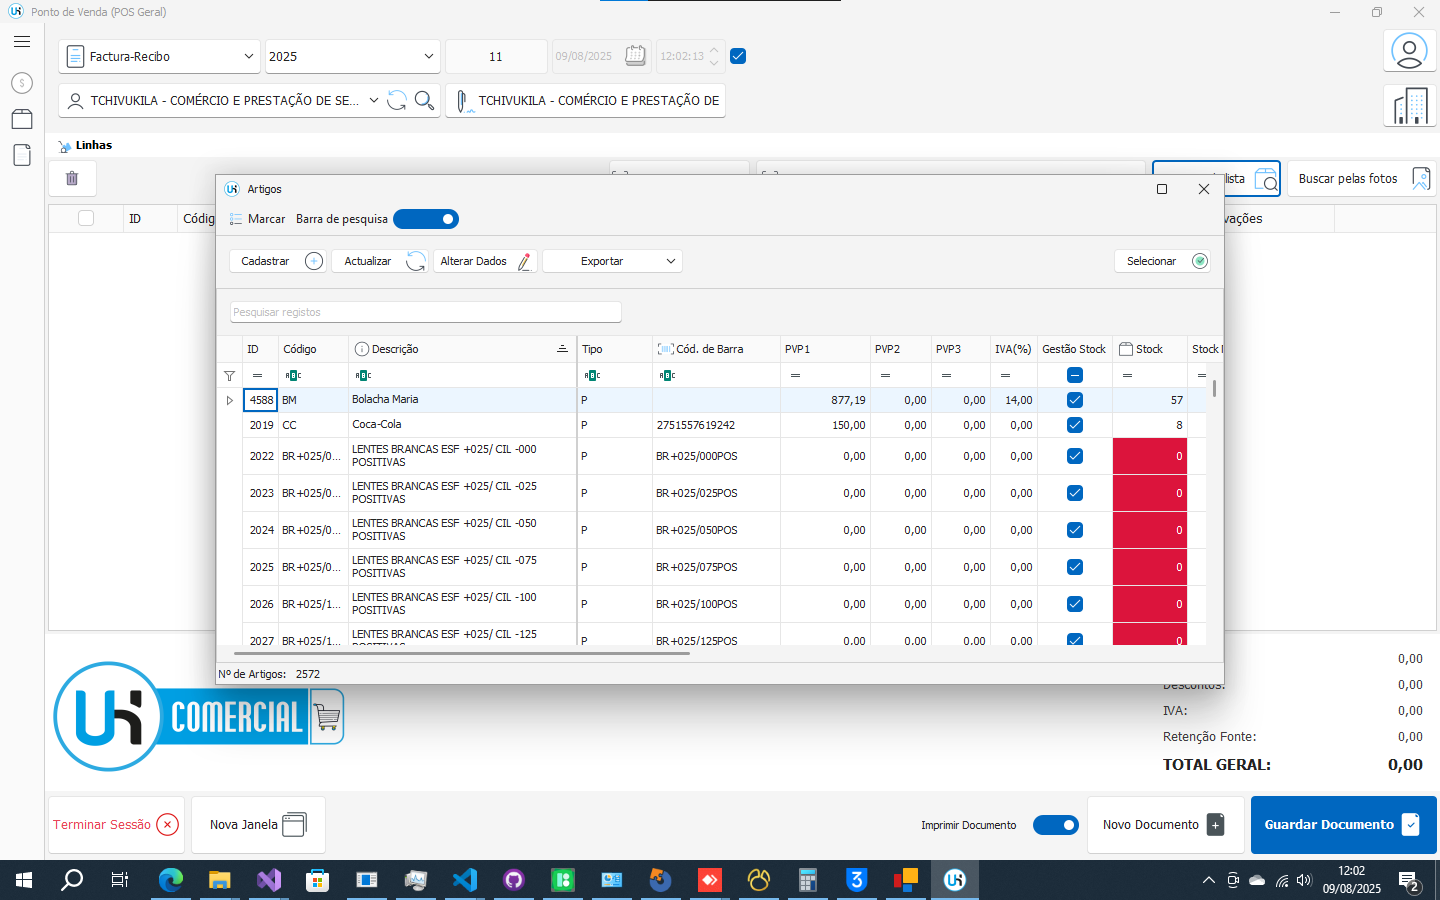Open the Exportar dropdown
The height and width of the screenshot is (900, 1440).
[x=613, y=261]
